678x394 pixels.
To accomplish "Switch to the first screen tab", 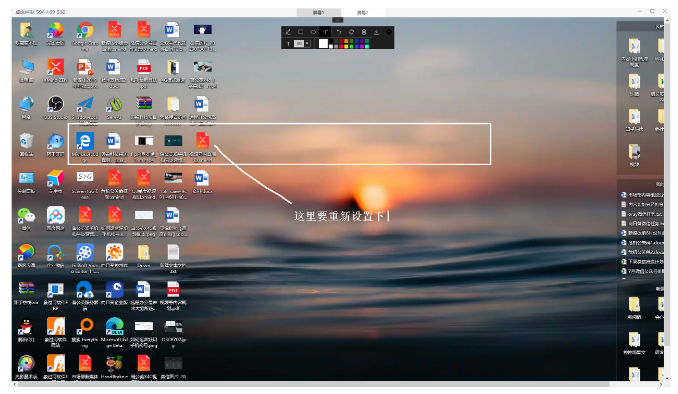I will (319, 12).
